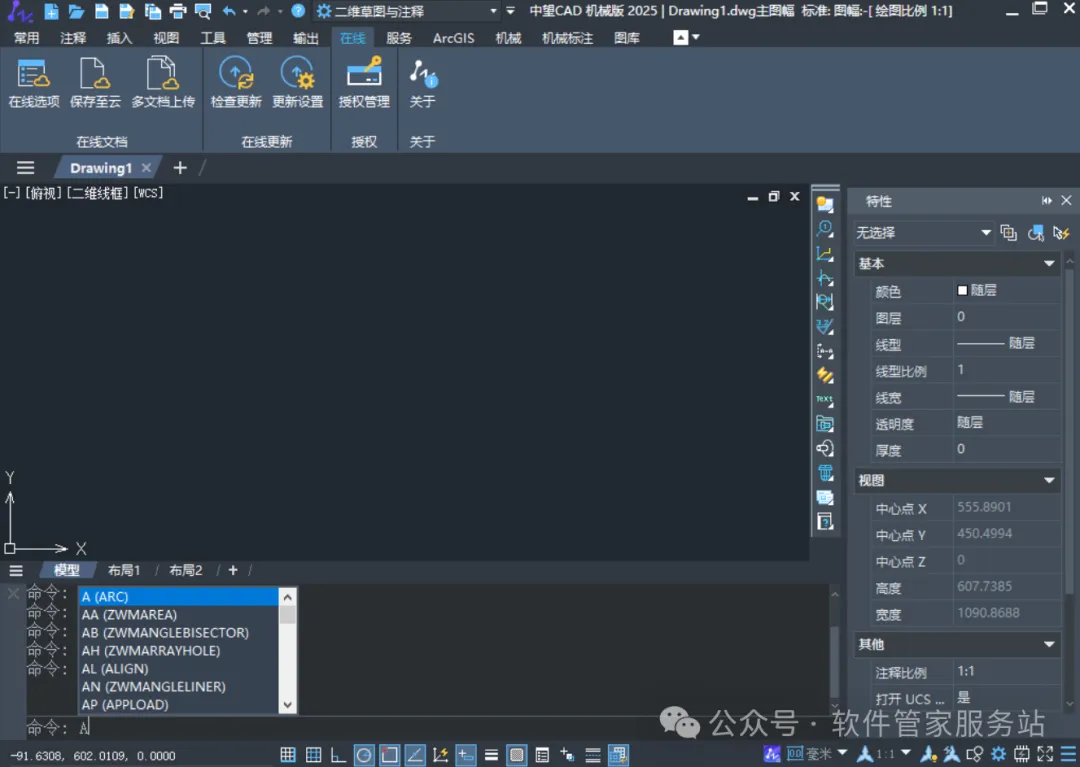
Task: Click the Select Objects icon in 特性 panel
Action: click(x=1035, y=233)
